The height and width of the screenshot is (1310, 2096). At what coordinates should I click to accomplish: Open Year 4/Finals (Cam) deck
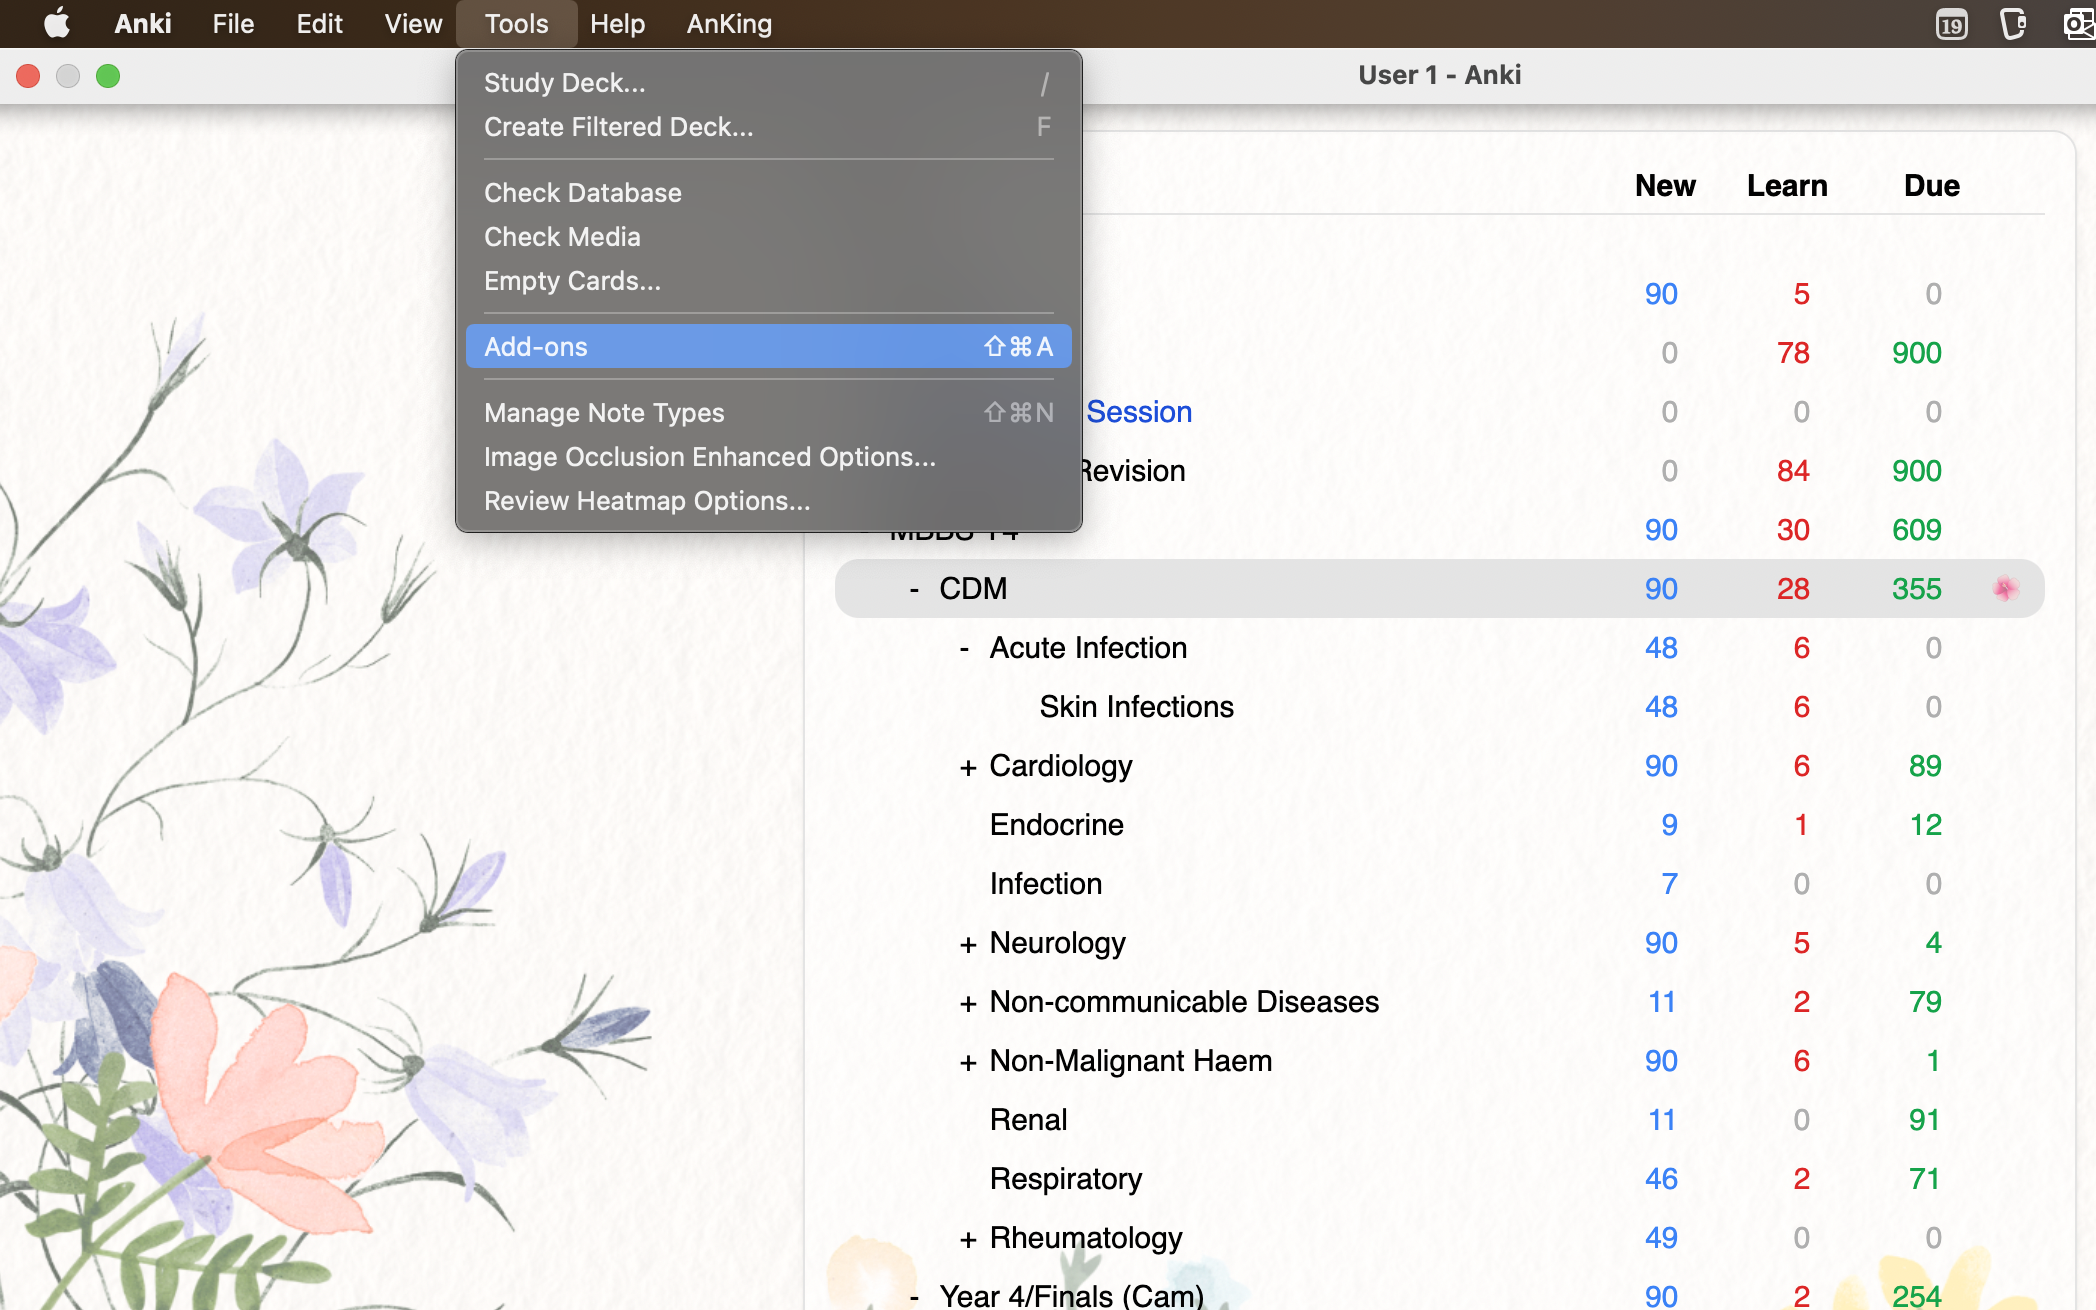coord(1071,1297)
